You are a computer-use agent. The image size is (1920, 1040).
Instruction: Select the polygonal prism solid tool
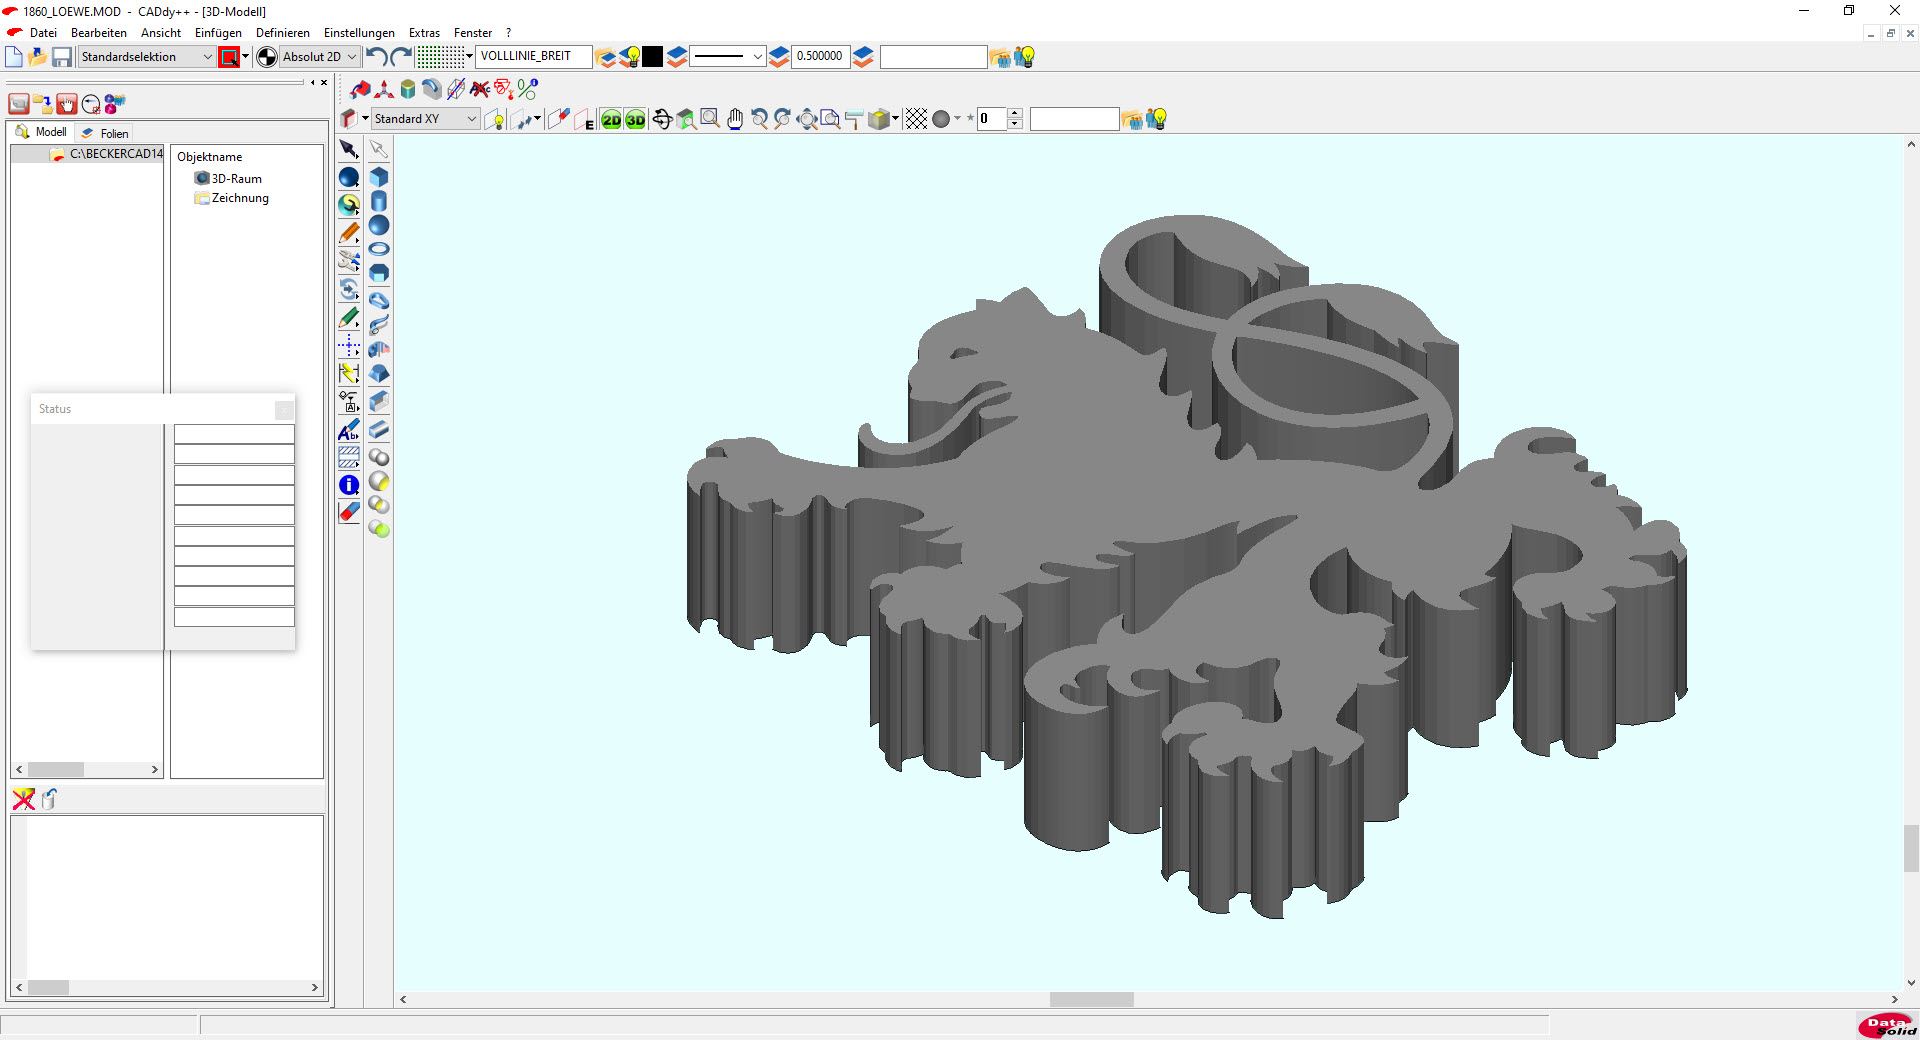(x=379, y=273)
